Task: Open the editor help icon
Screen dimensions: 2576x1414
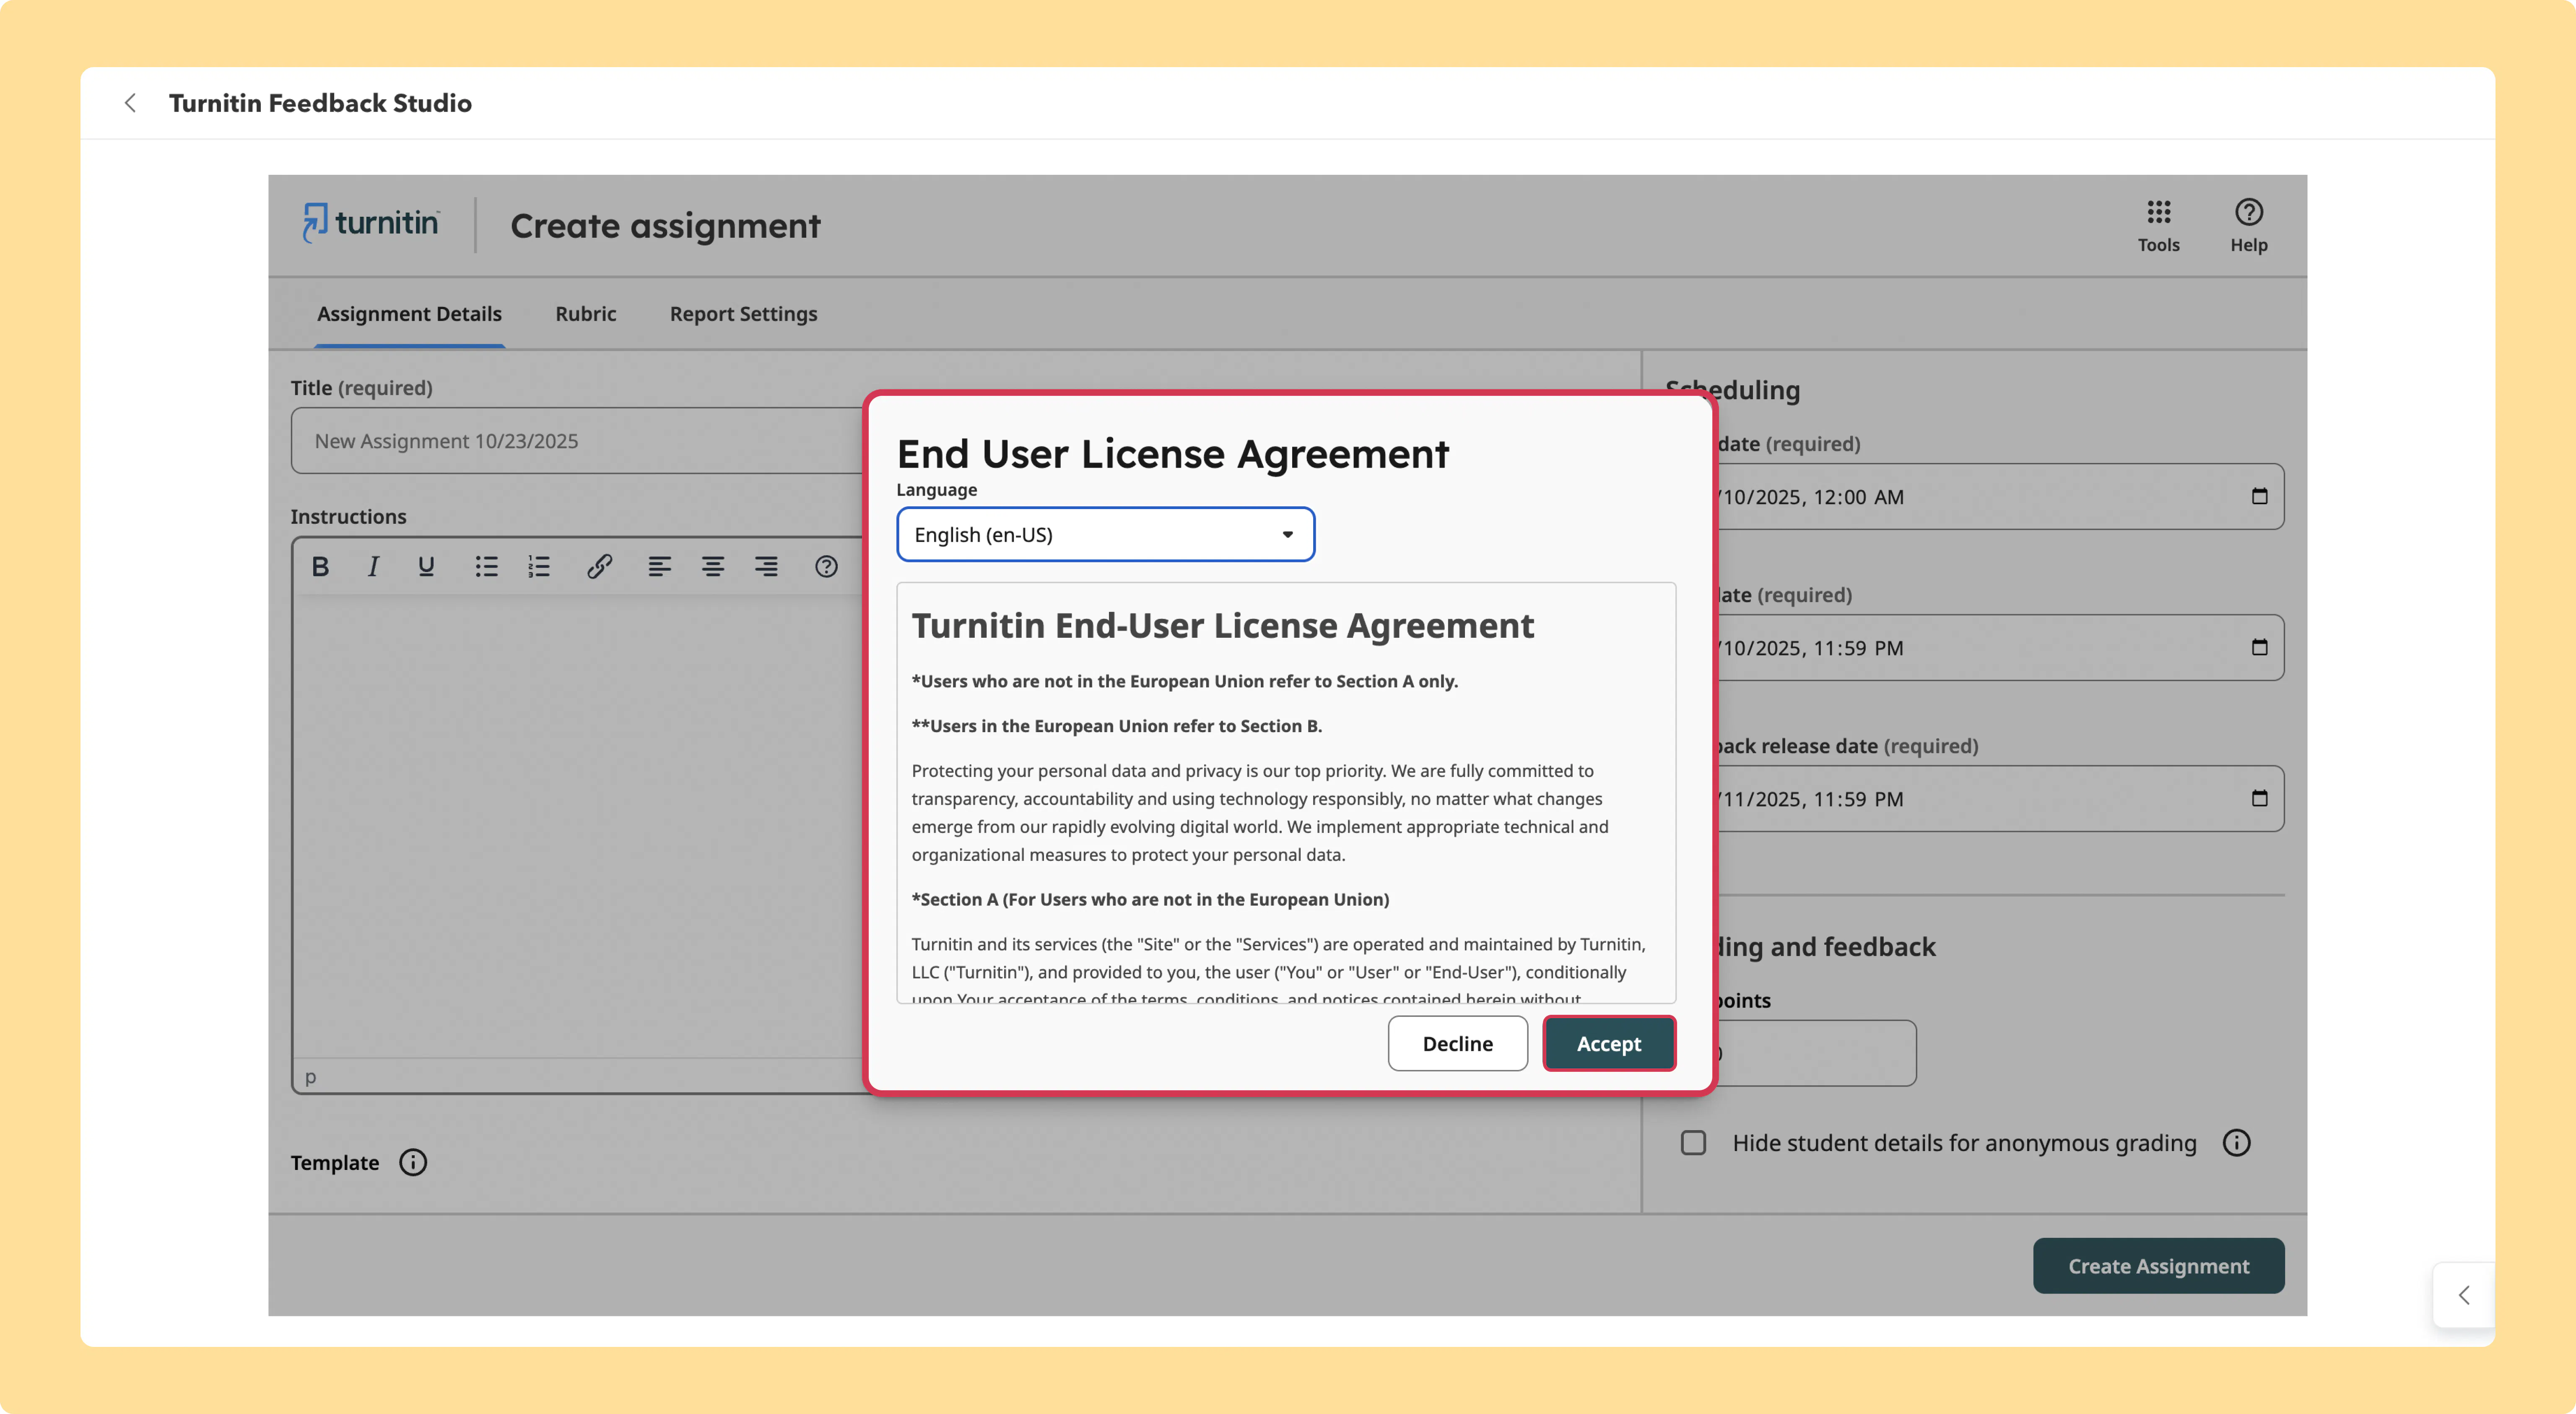Action: pos(826,567)
